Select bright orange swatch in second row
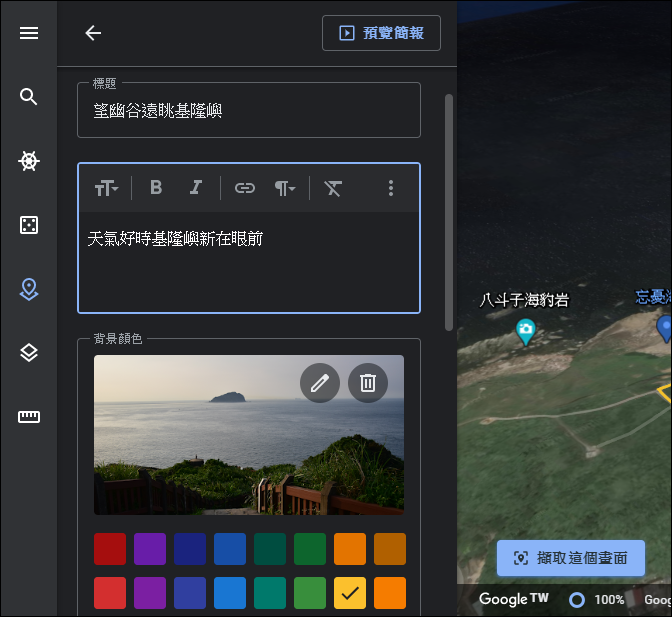 tap(390, 593)
